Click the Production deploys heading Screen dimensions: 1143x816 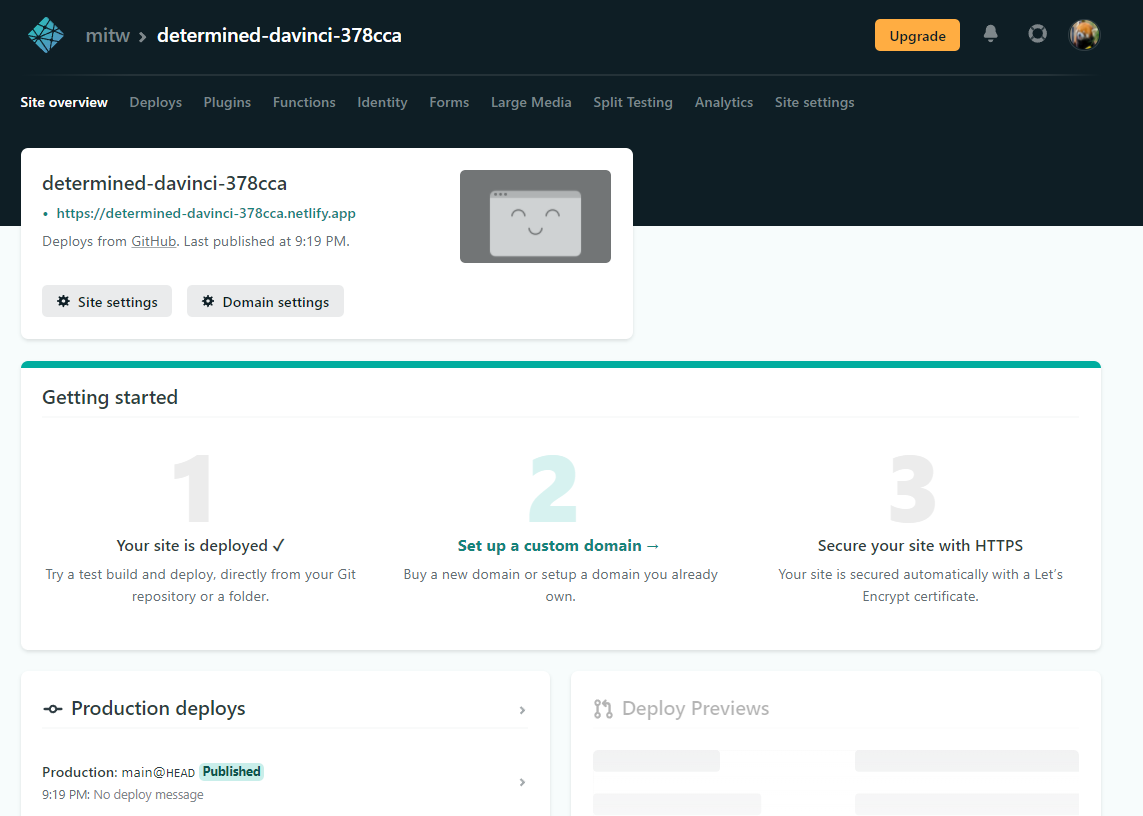[158, 708]
